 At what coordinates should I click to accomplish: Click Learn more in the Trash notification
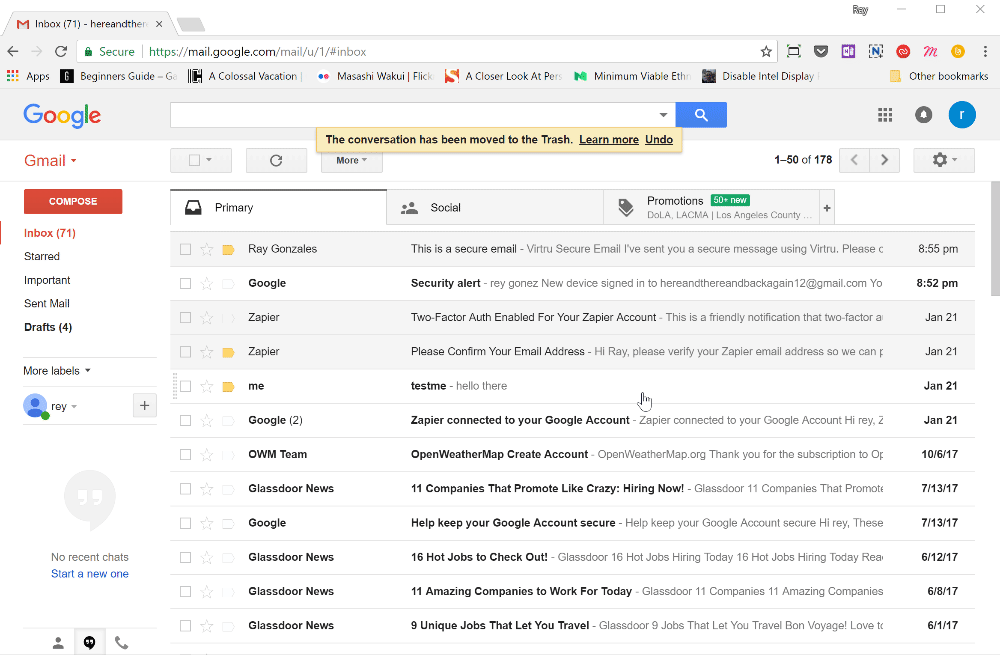coord(608,140)
